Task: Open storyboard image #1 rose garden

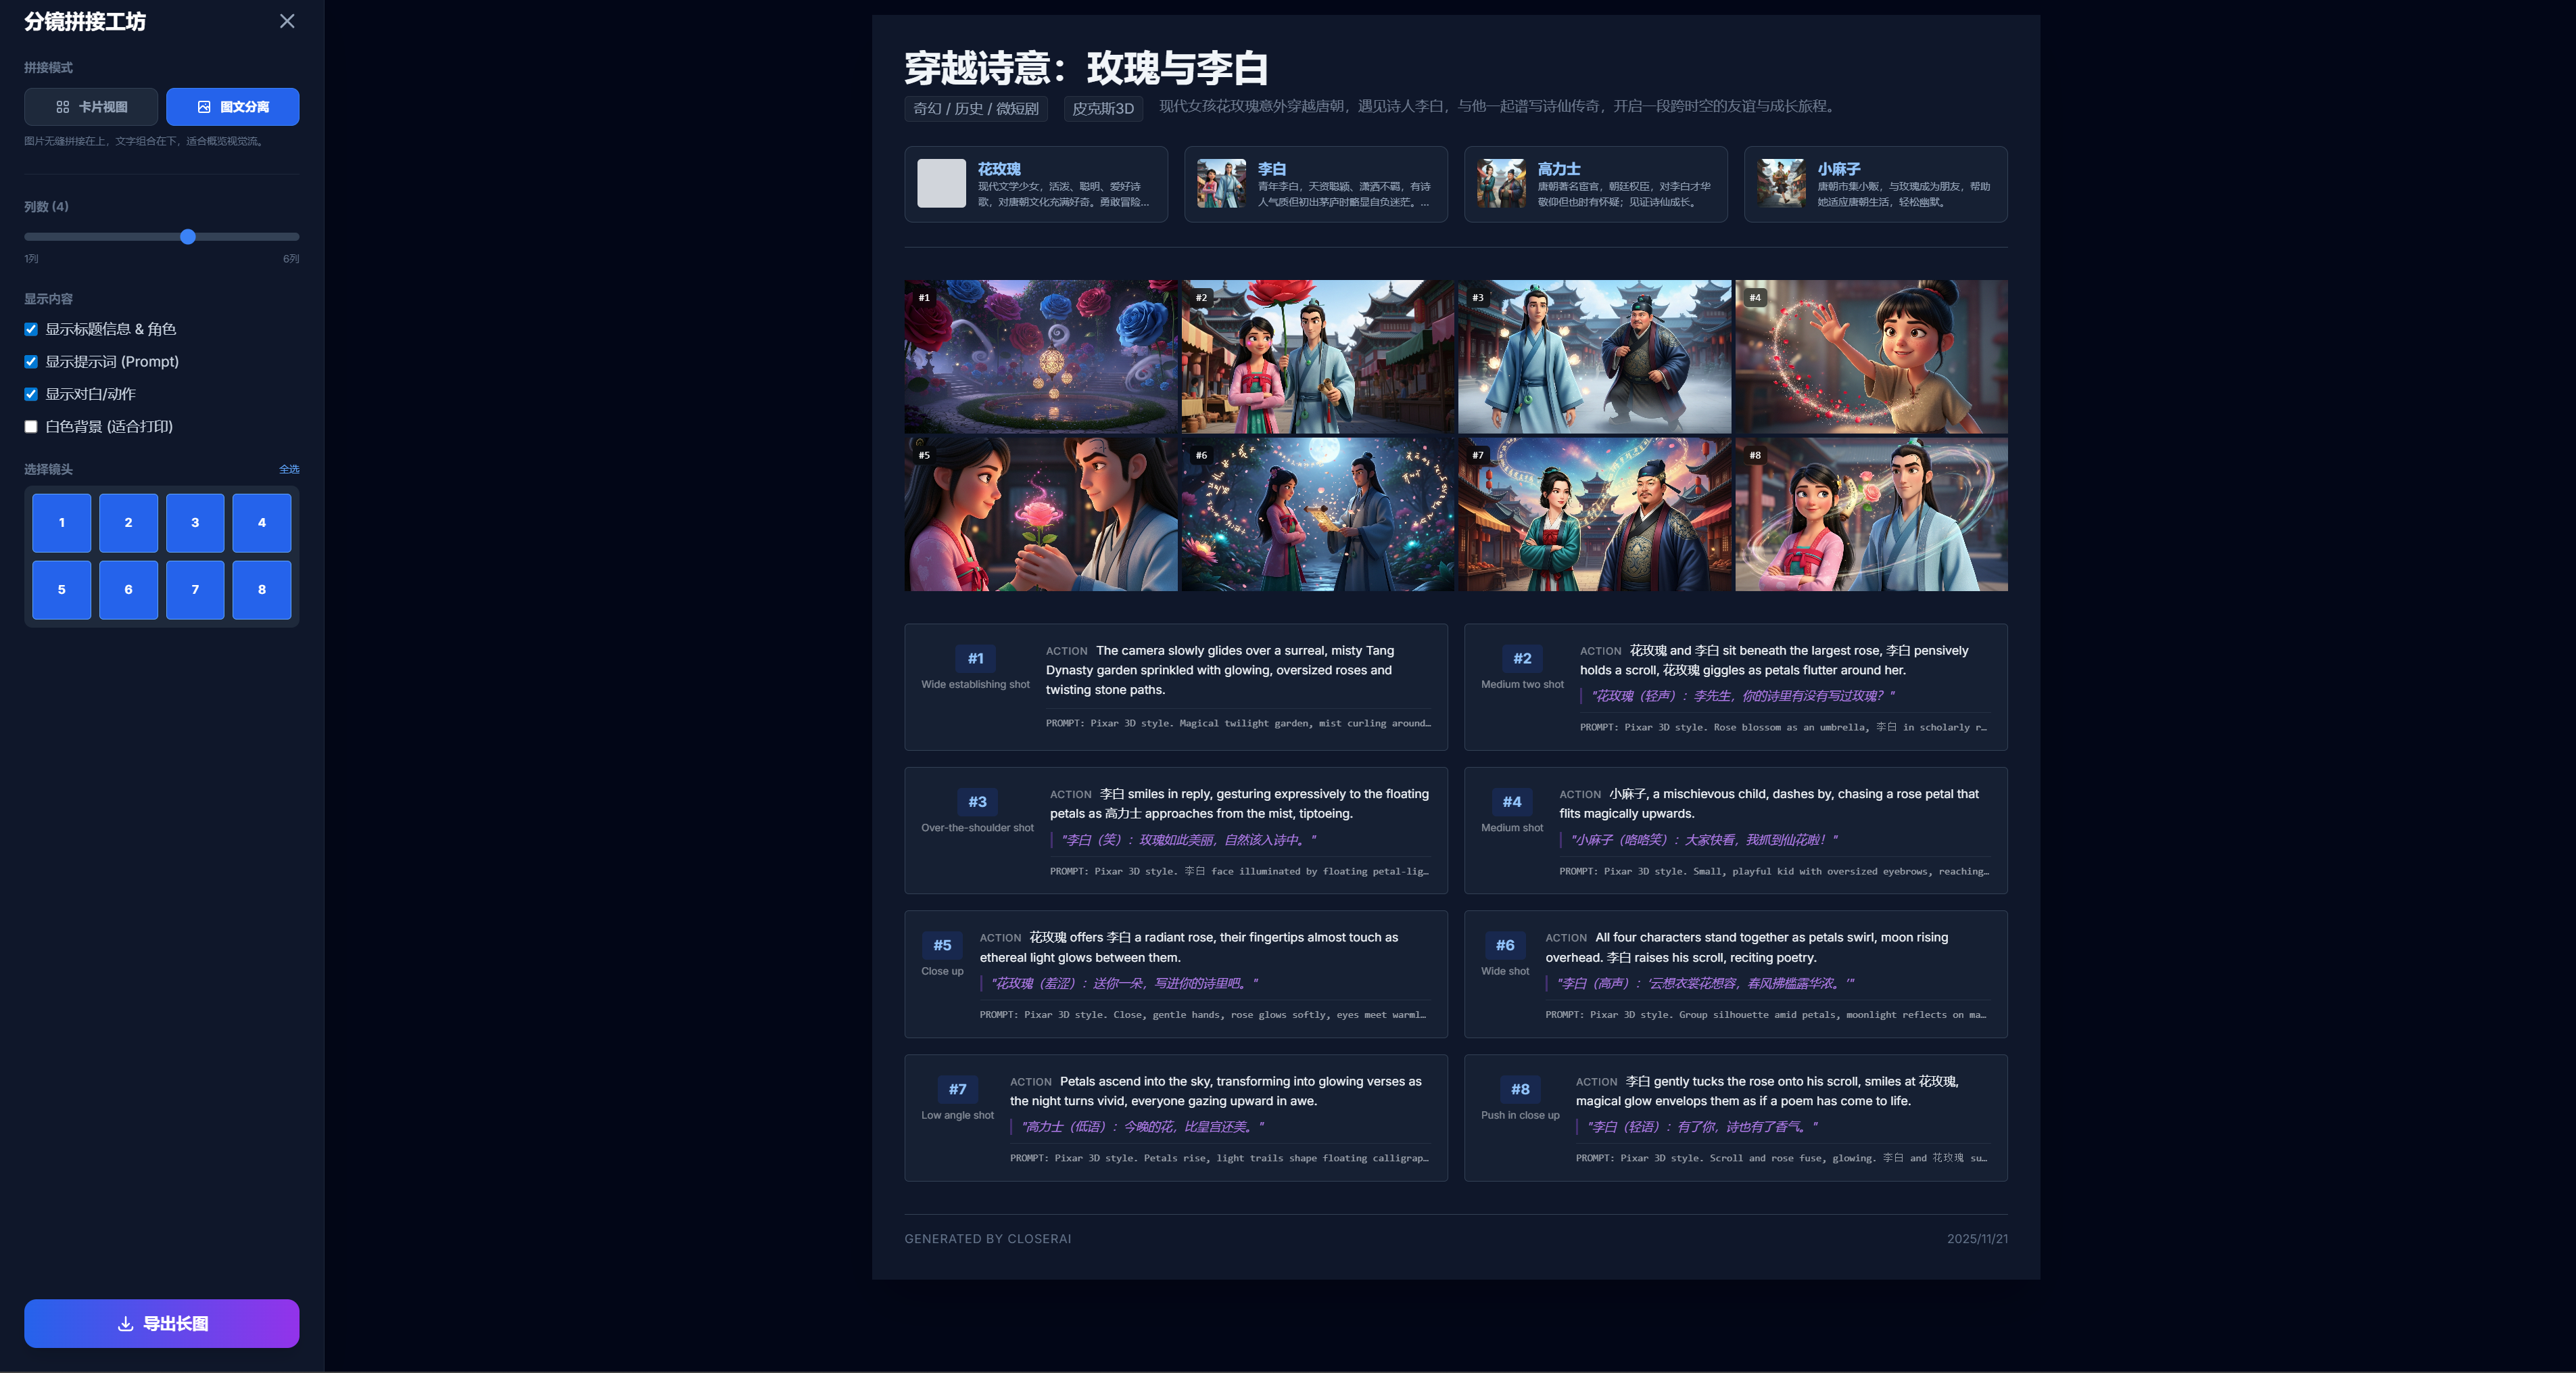Action: click(x=1041, y=357)
